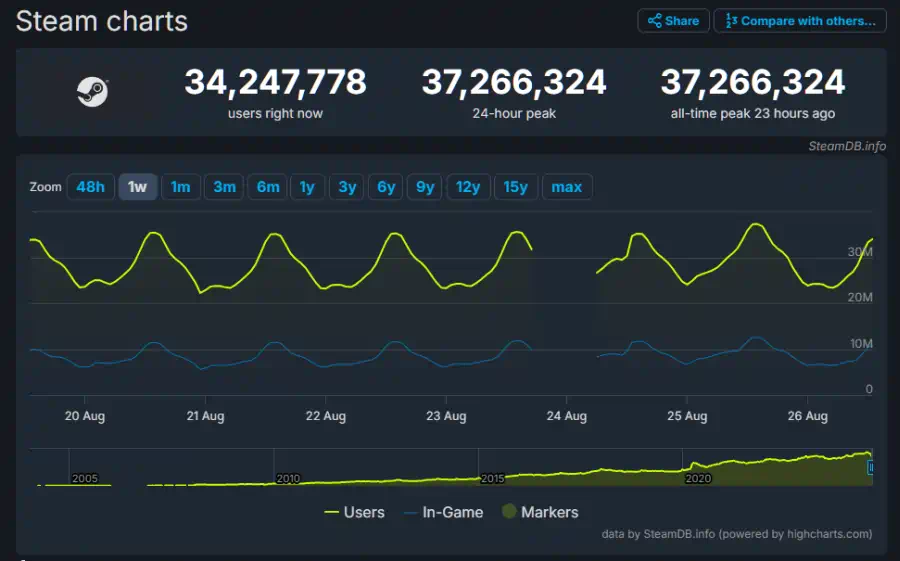Click 2020 in the navigator timeline
Image resolution: width=900 pixels, height=561 pixels.
(698, 478)
